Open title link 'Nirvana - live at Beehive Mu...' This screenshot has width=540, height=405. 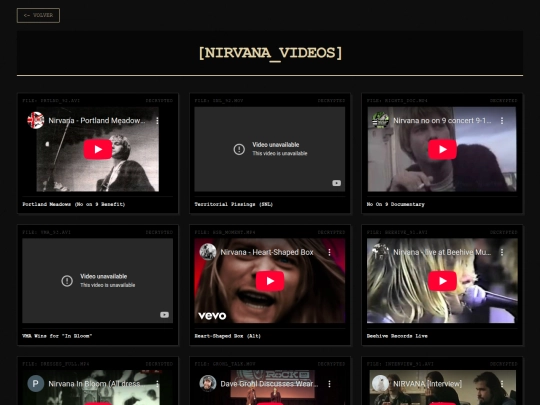click(442, 252)
